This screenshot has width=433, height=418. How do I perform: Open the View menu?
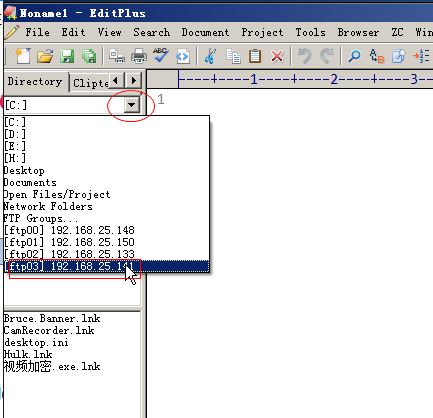[109, 32]
